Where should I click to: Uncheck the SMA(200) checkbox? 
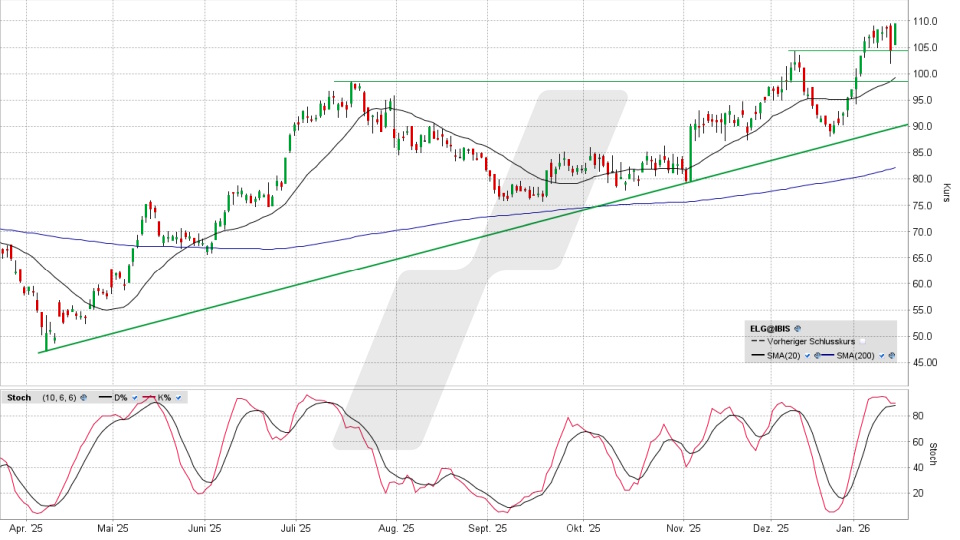[882, 356]
